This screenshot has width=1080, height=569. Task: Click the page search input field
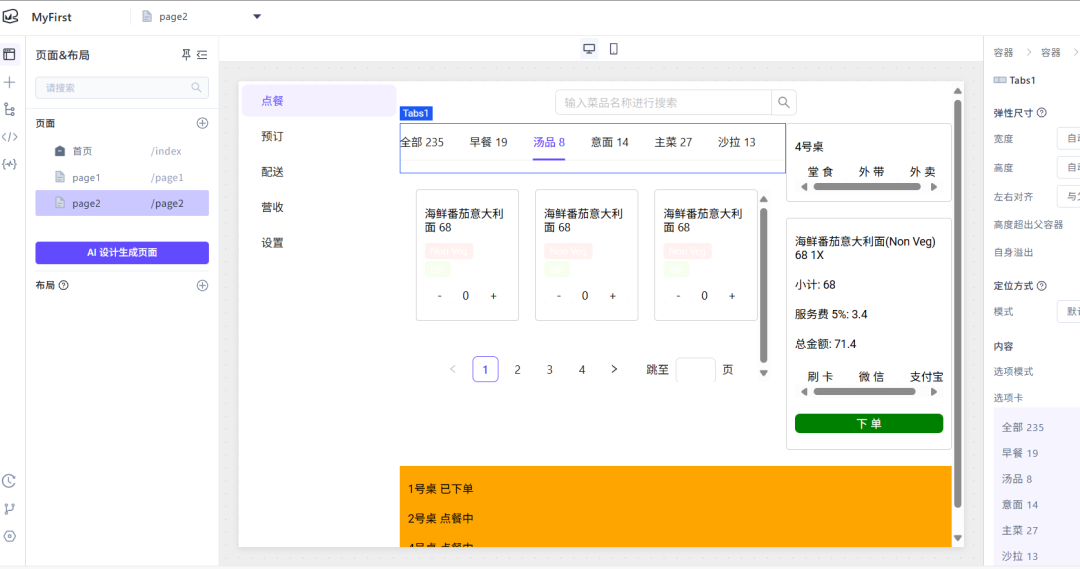pos(122,87)
